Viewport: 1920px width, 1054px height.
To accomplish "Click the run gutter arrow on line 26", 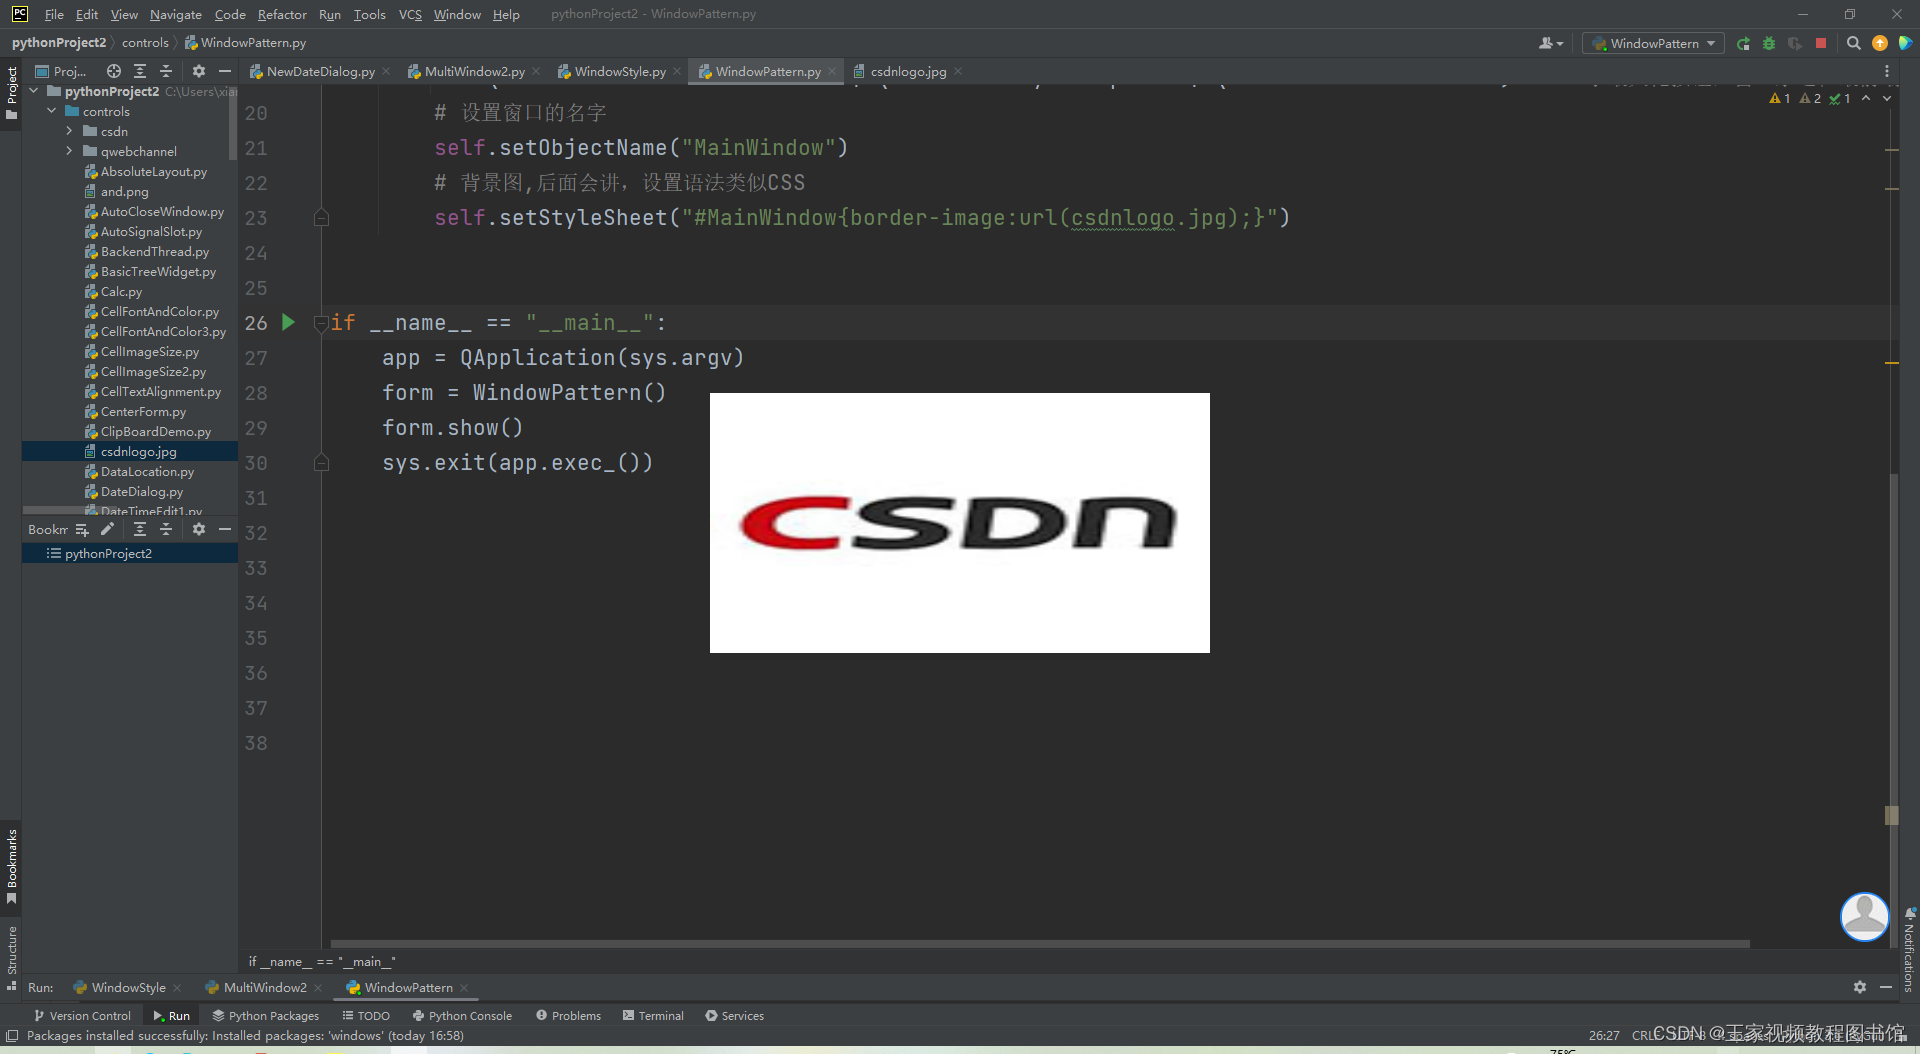I will coord(288,322).
